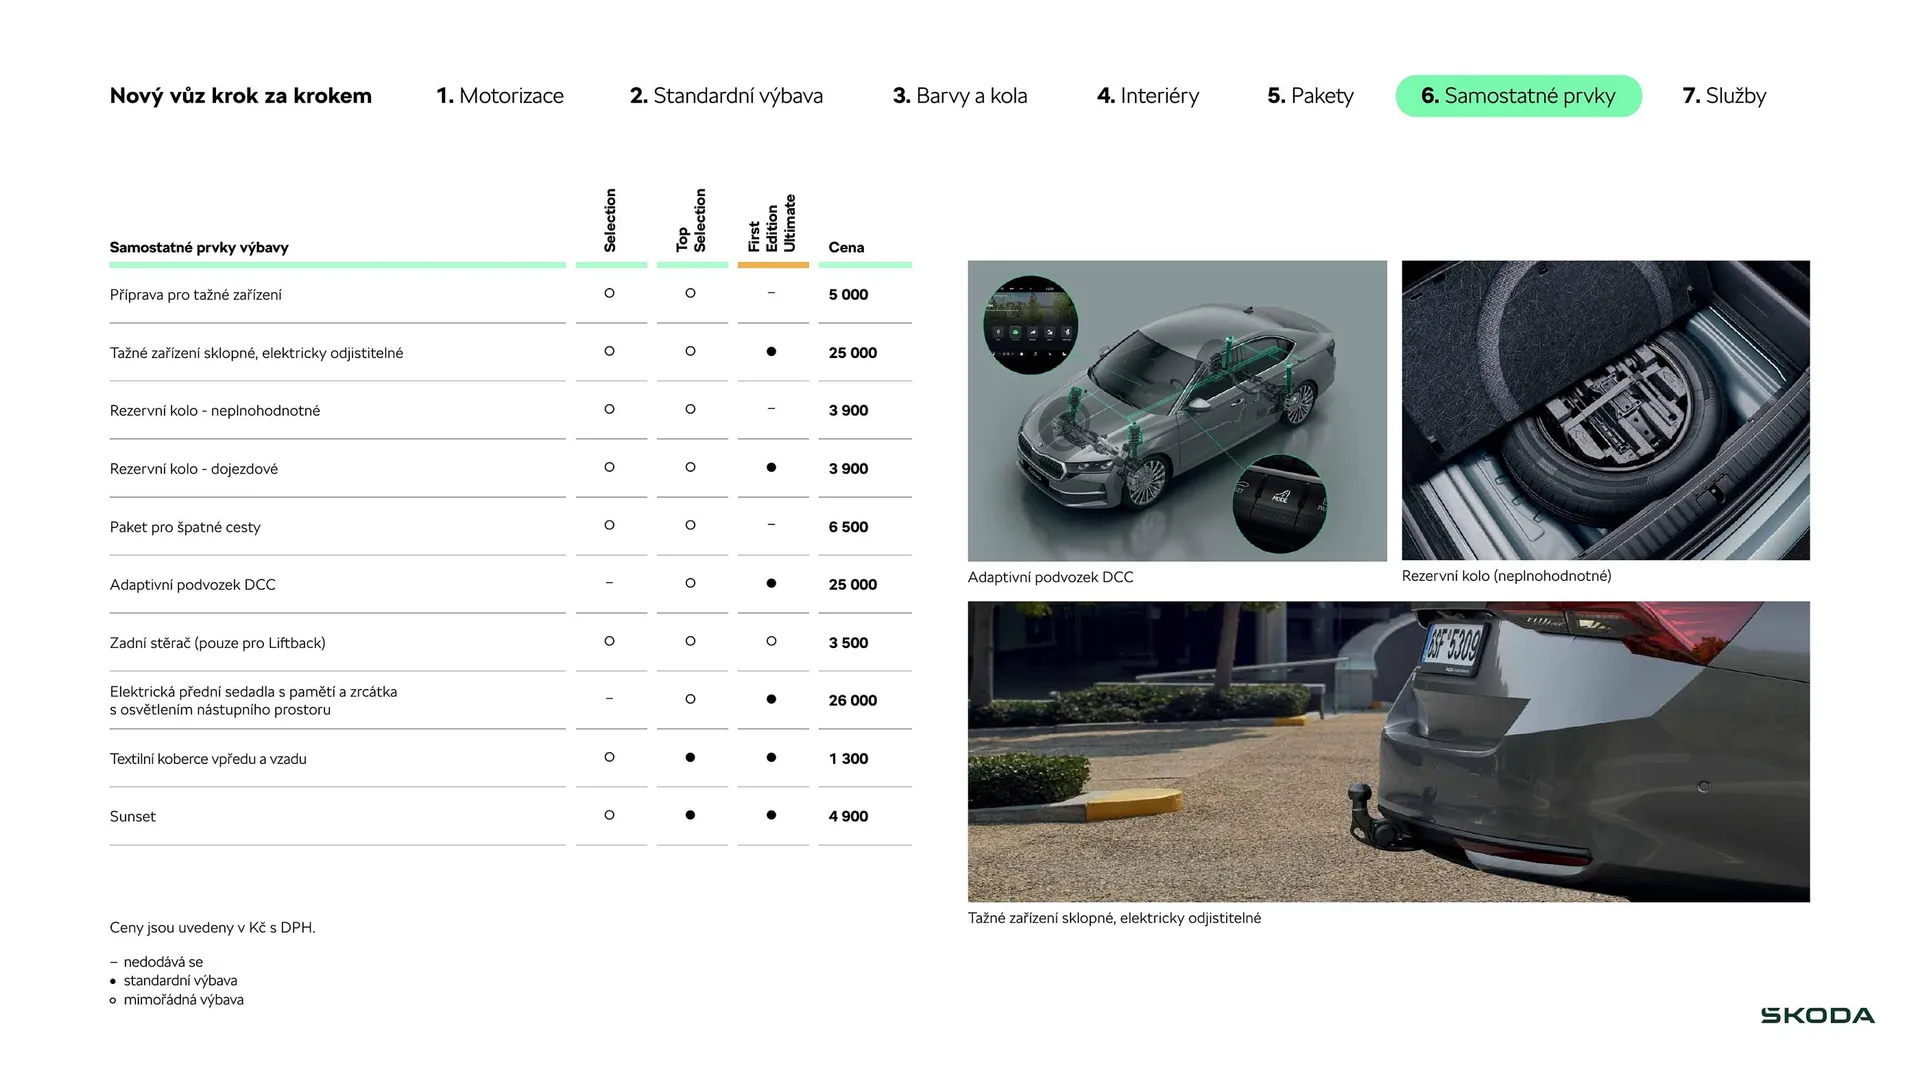Open the Adaptivní podvozek DCC car image

point(1177,411)
